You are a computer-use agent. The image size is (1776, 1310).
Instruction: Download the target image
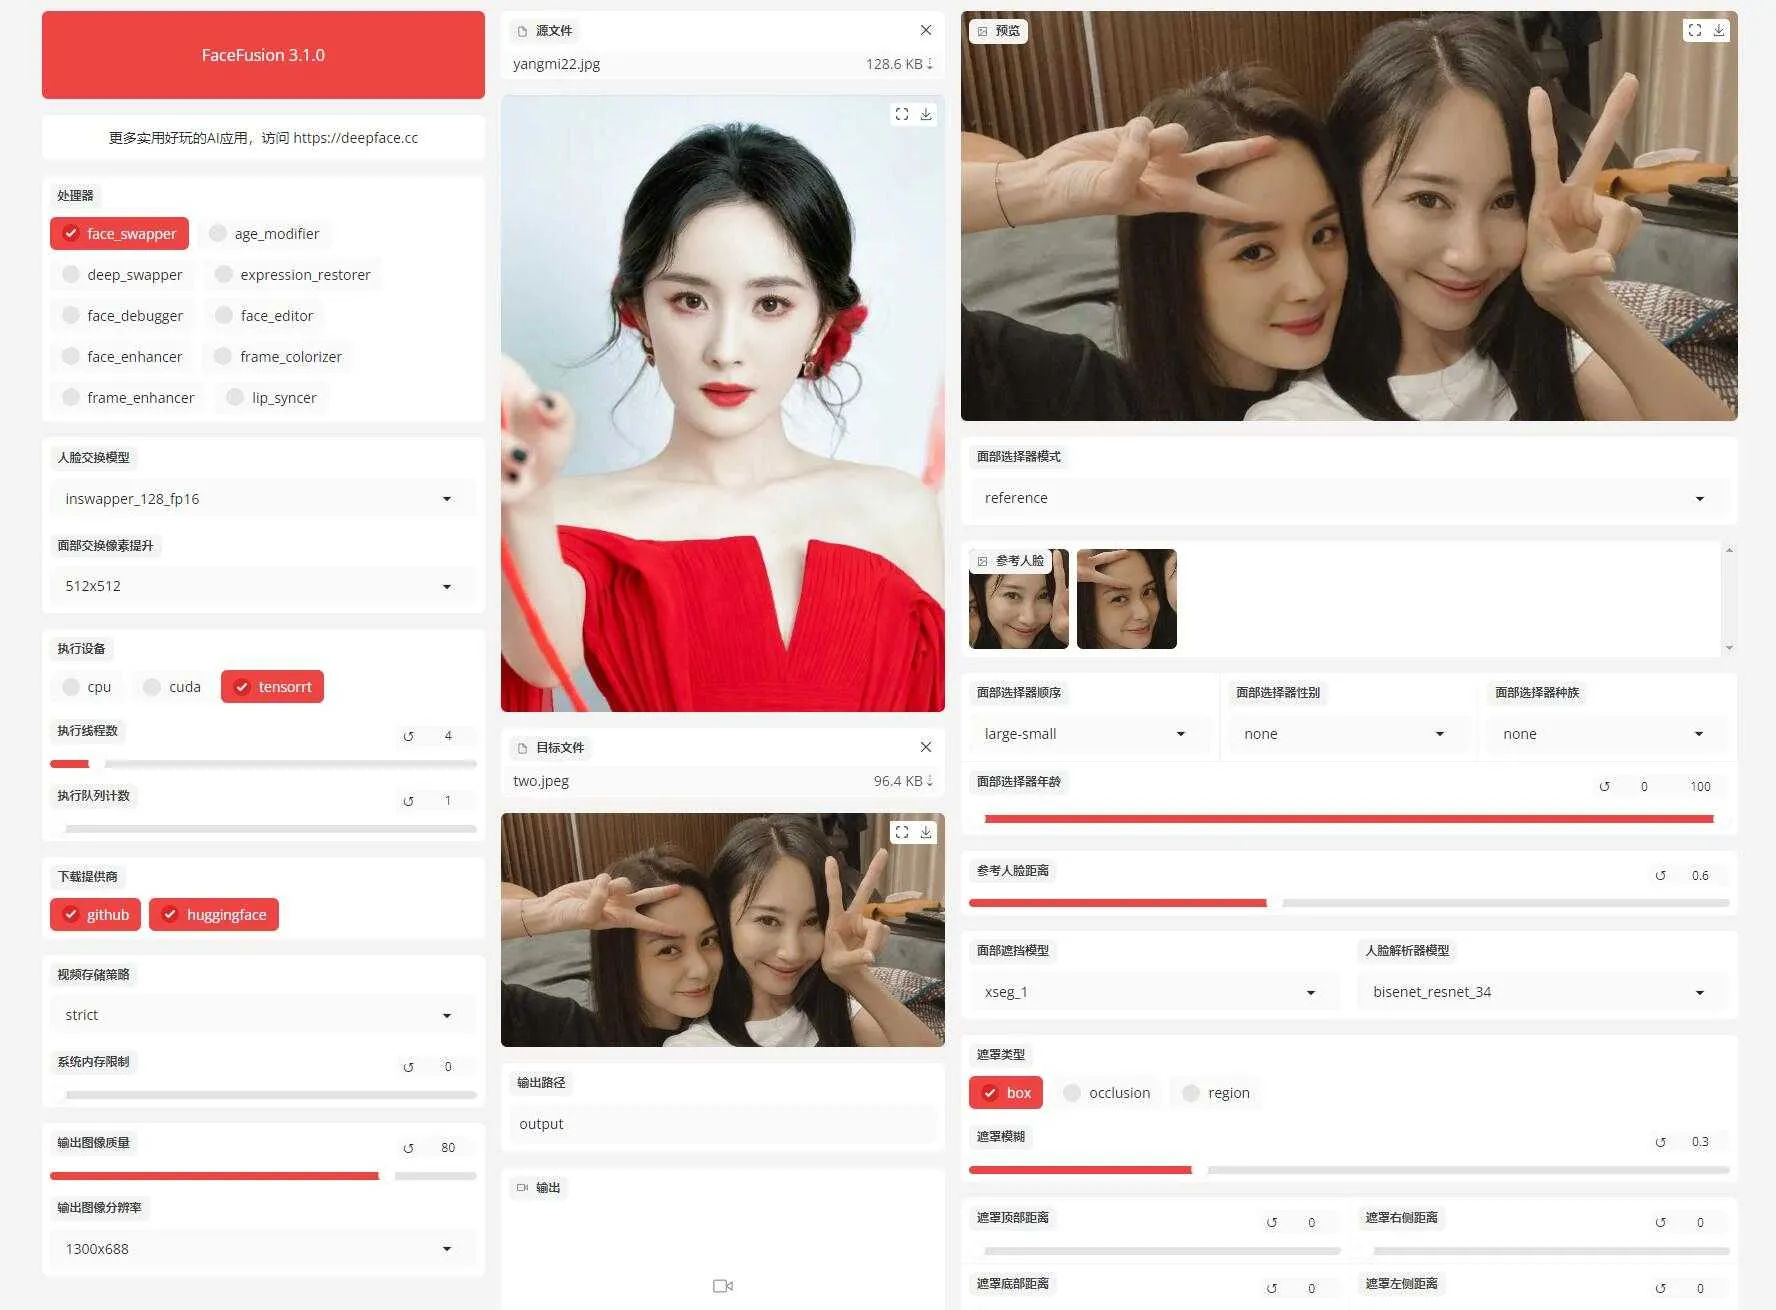(x=926, y=832)
